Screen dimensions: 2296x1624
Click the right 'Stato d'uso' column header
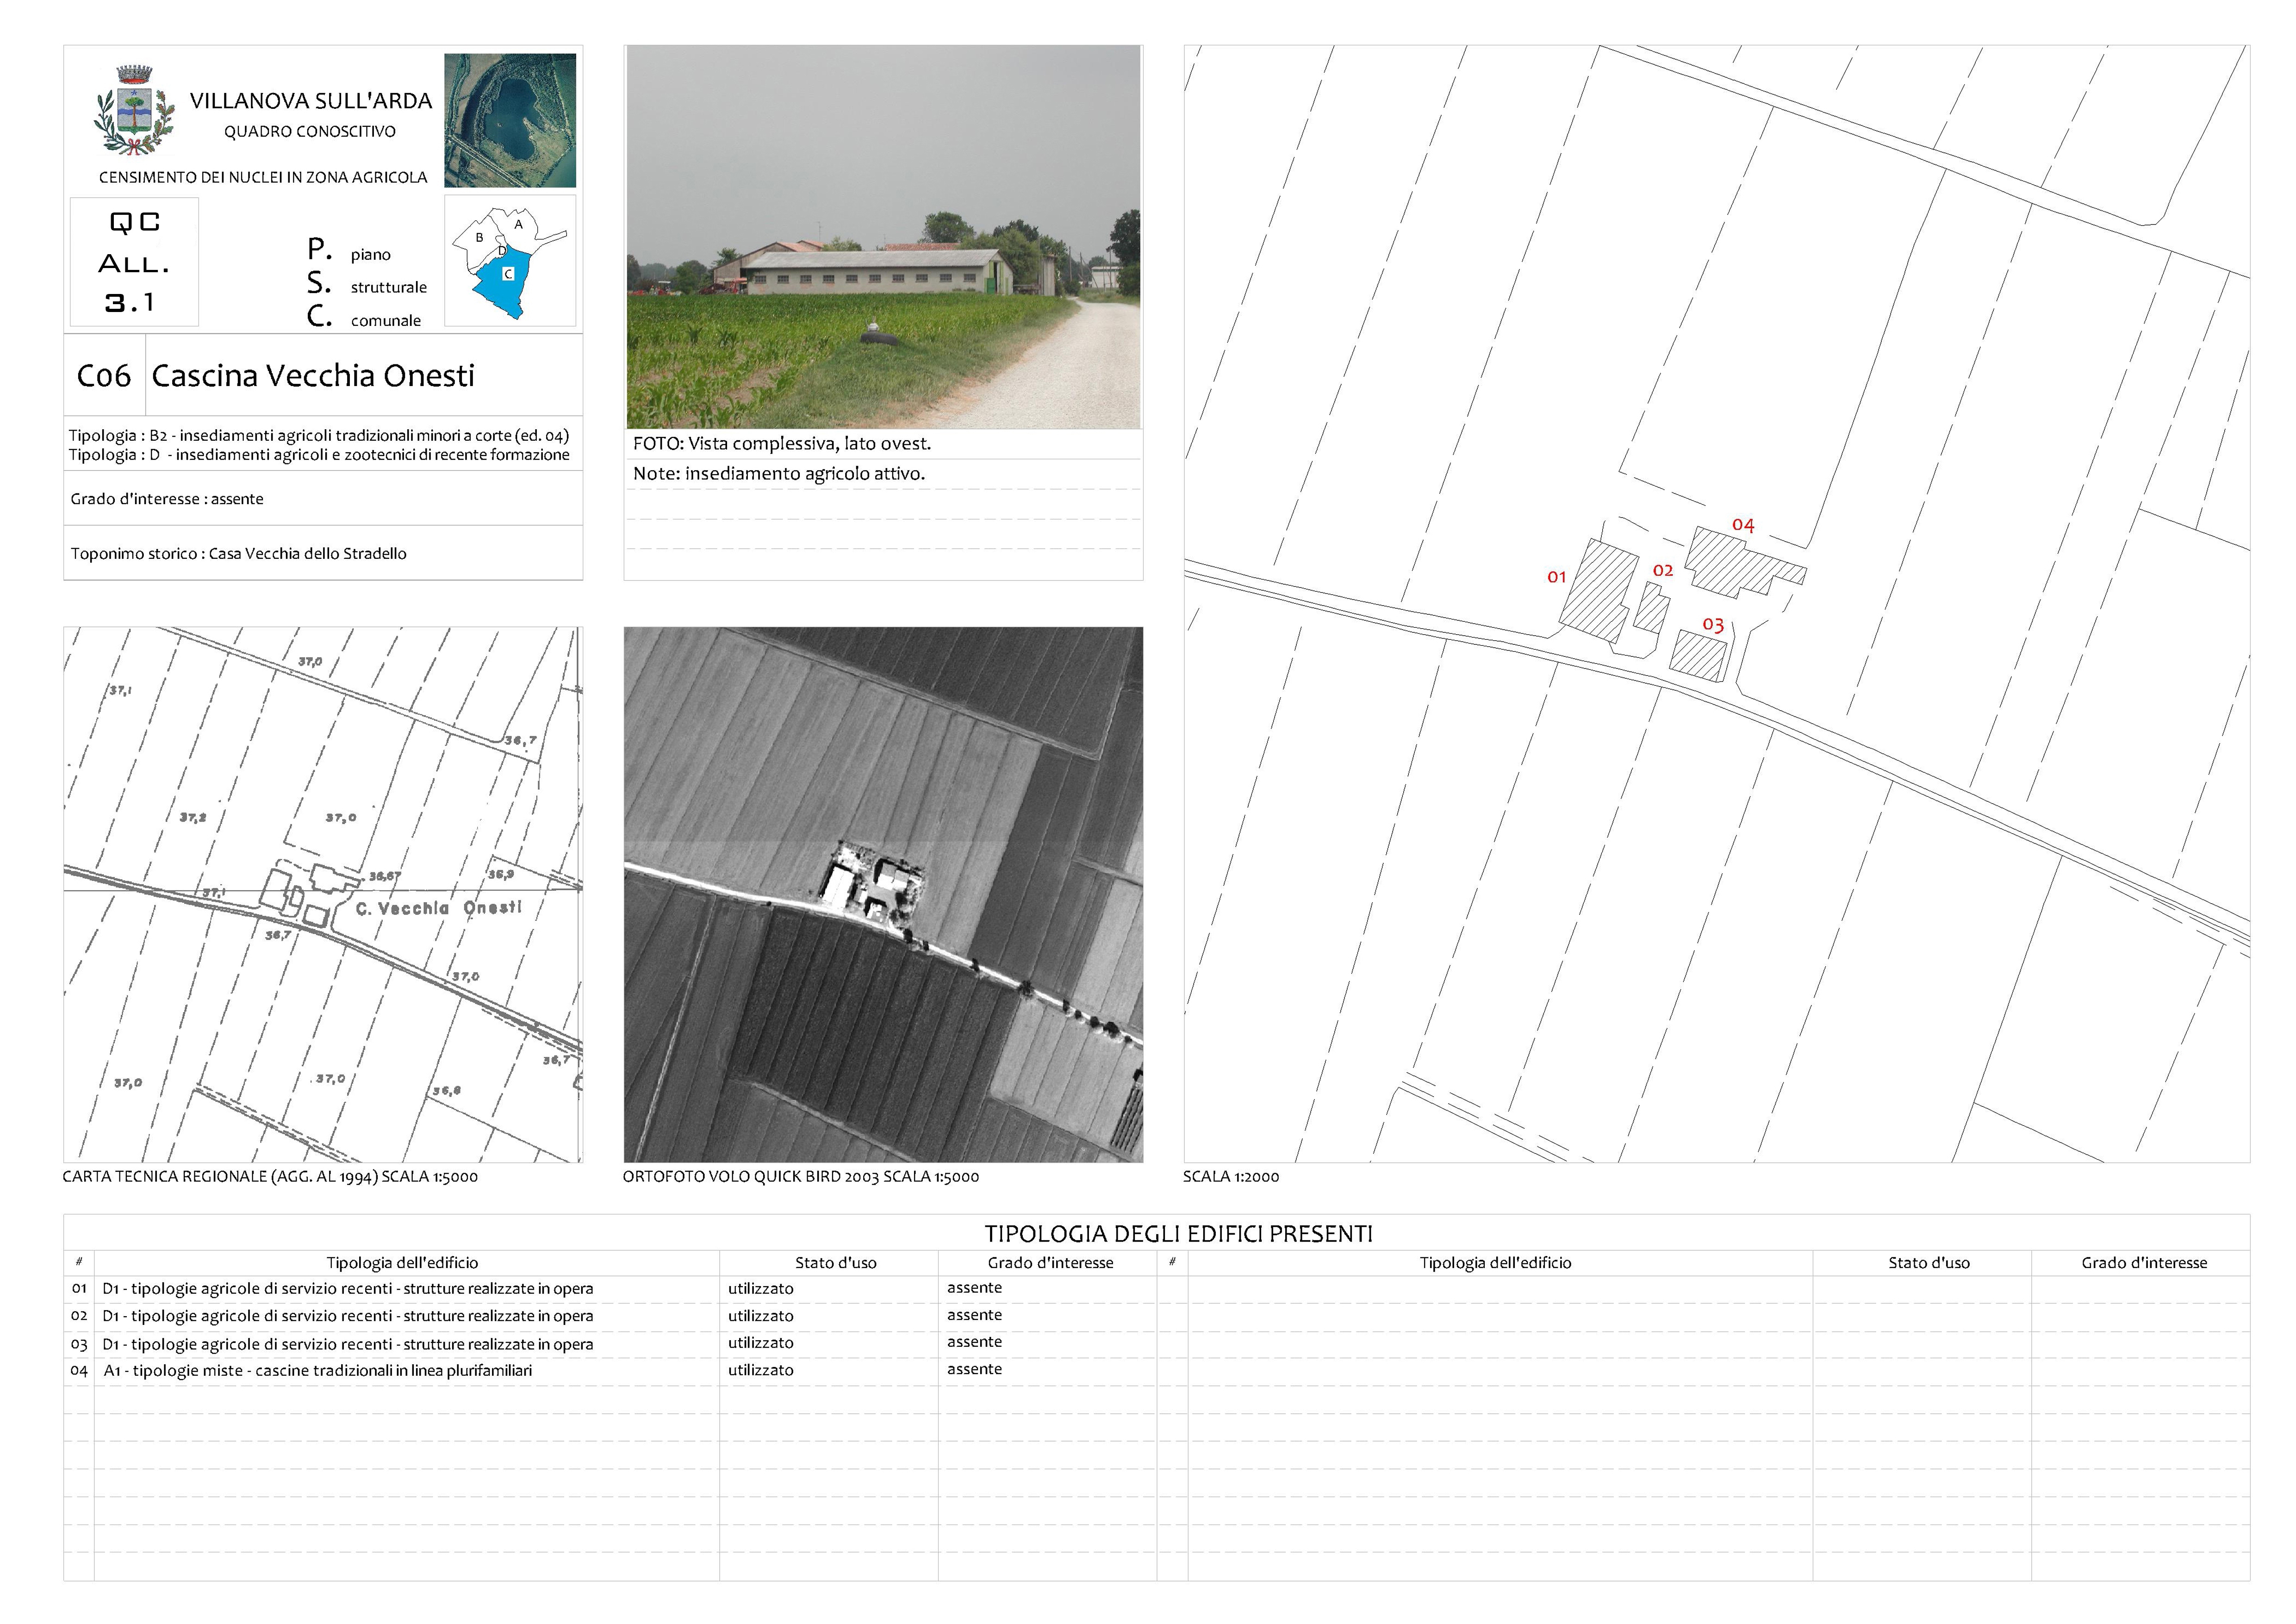coord(1929,1263)
